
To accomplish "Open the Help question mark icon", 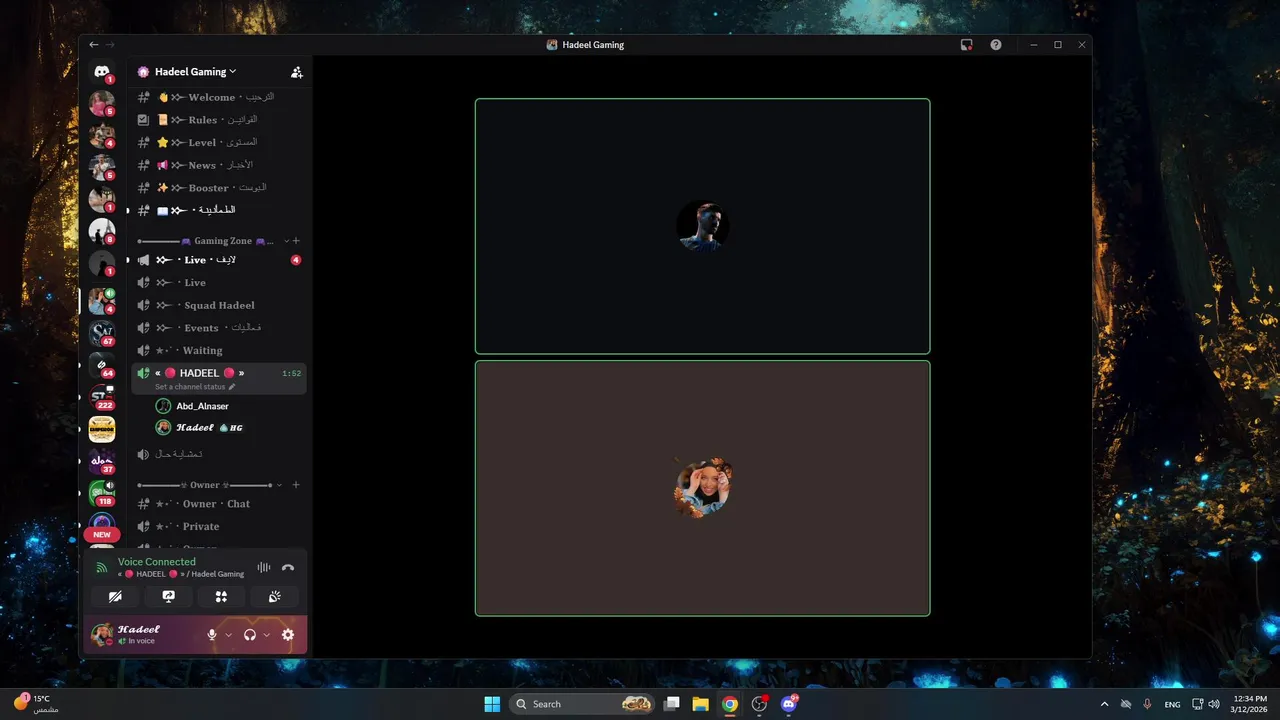I will coord(996,45).
